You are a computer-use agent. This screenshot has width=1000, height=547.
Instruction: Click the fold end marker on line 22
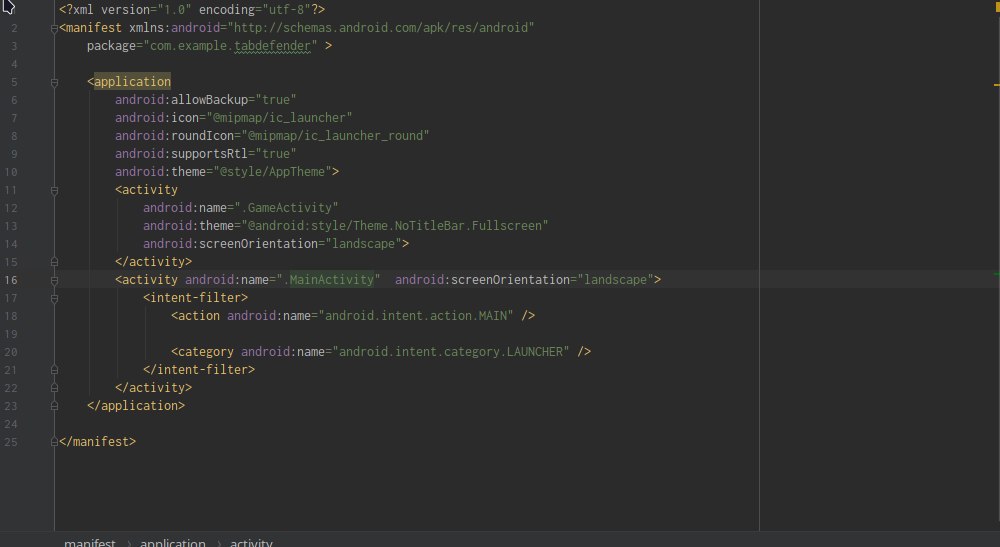tap(54, 388)
